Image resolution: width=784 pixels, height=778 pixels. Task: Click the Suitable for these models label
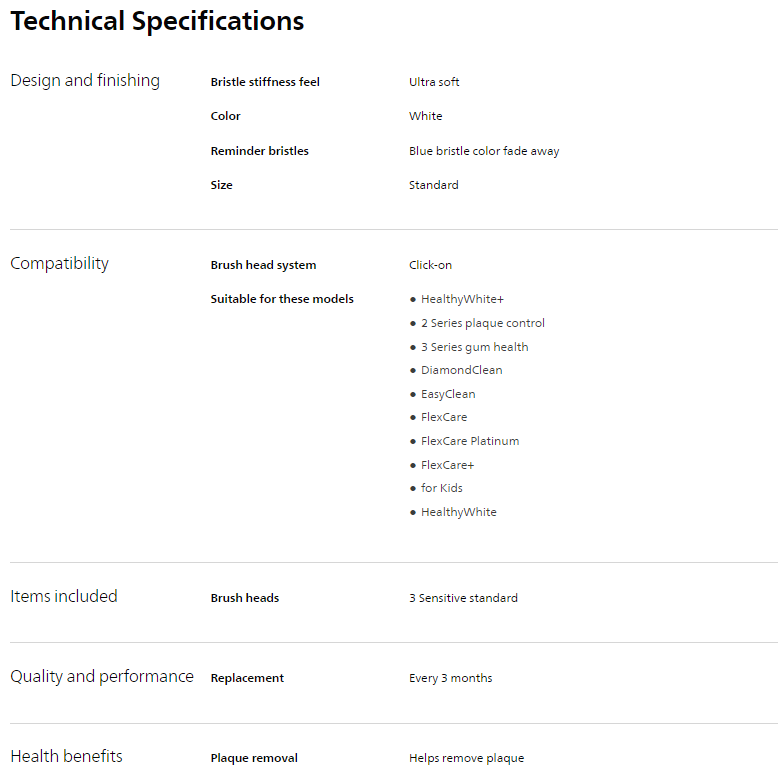[282, 299]
